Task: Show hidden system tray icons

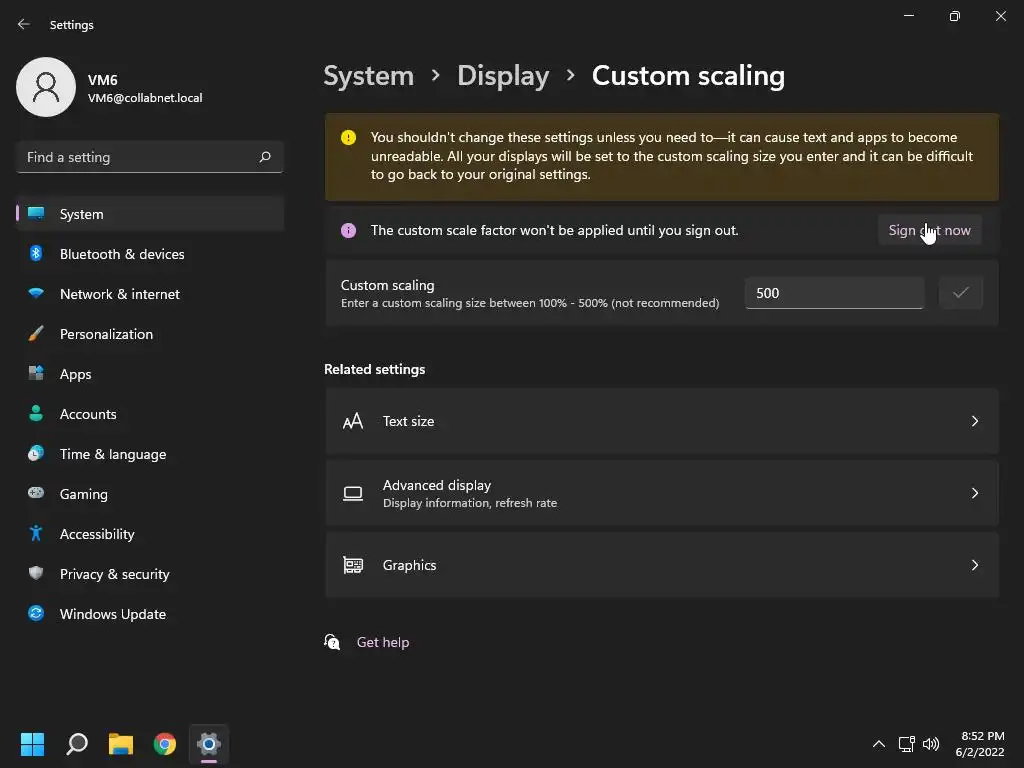Action: [878, 744]
